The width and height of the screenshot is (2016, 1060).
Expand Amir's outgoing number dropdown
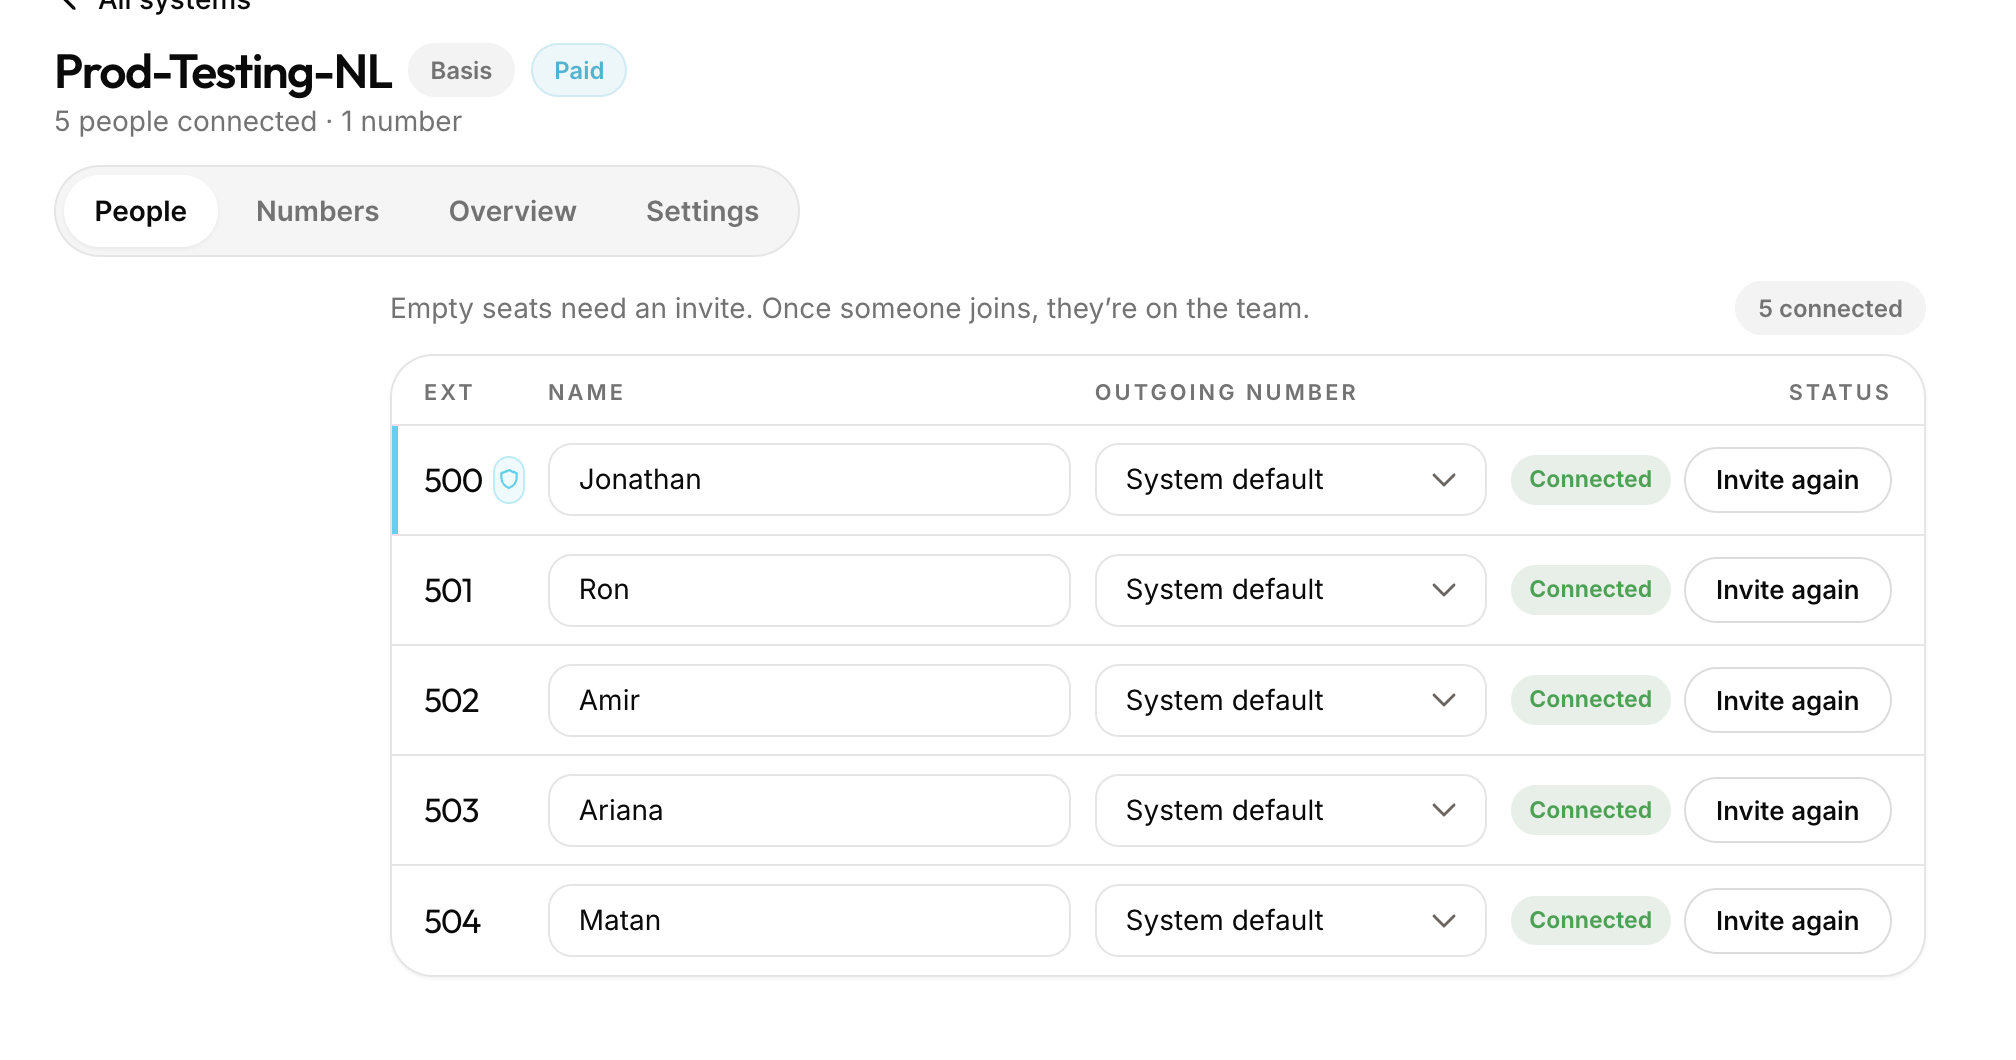1290,700
